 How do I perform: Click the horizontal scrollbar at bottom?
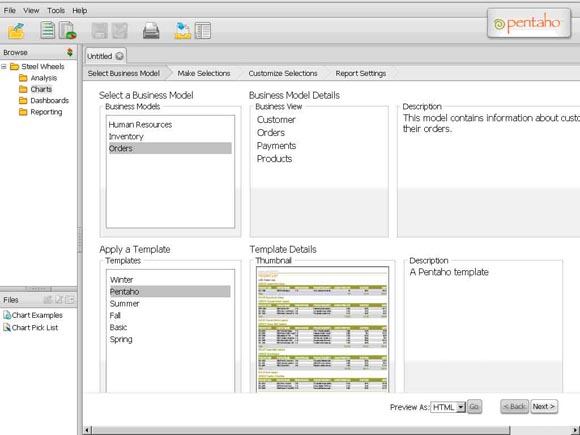[x=301, y=430]
